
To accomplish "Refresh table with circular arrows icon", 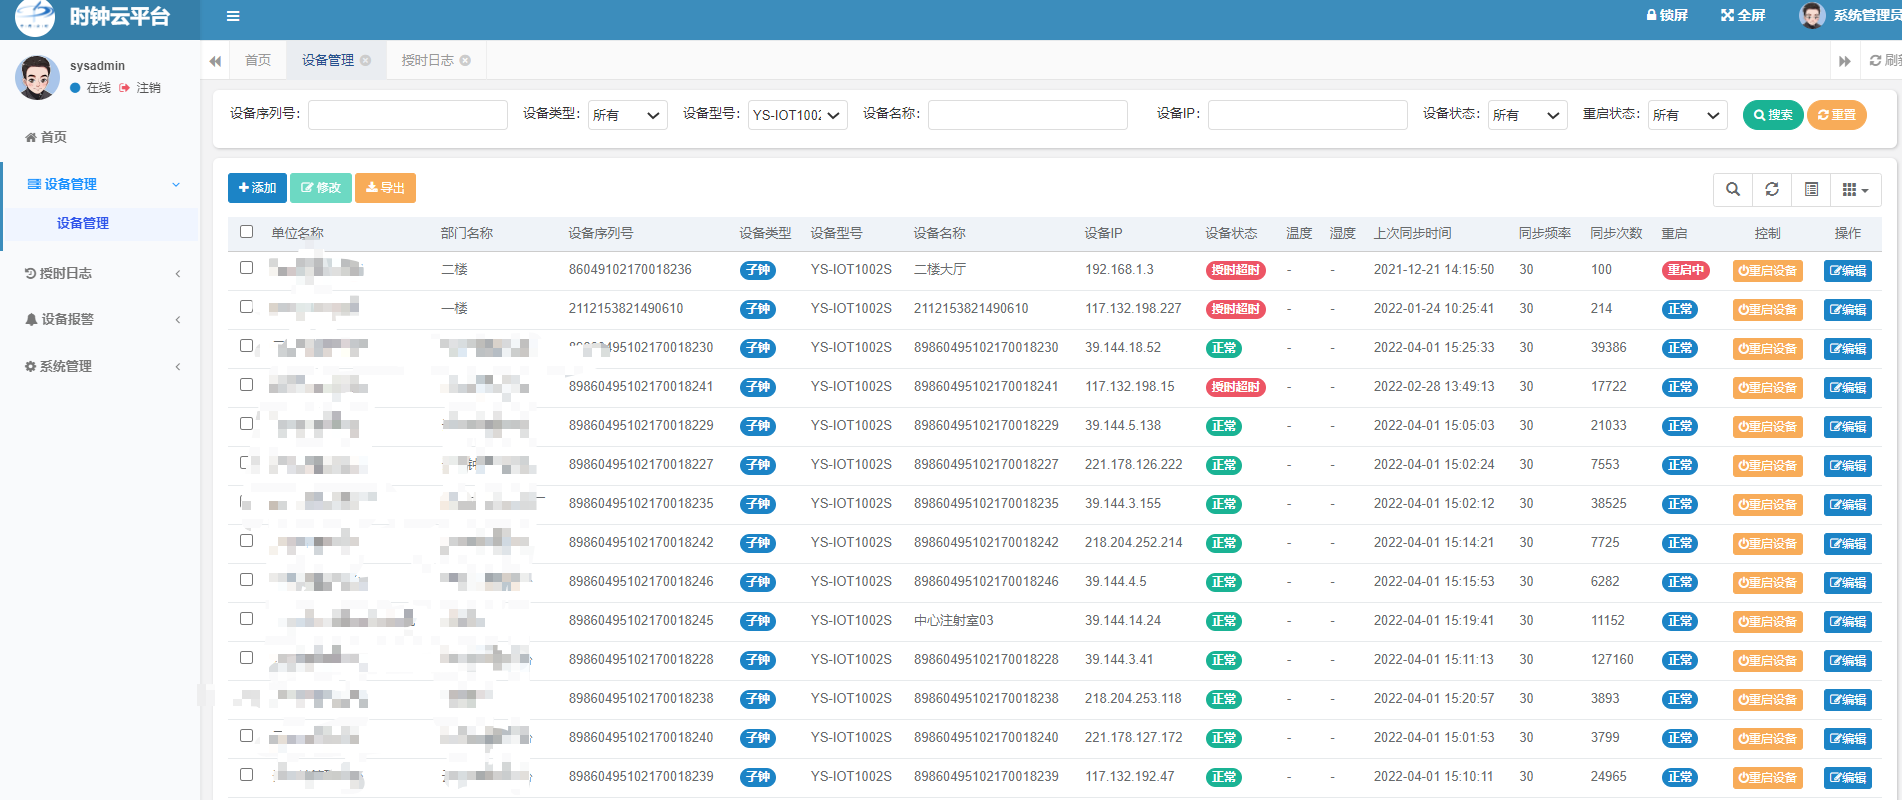I will 1772,189.
